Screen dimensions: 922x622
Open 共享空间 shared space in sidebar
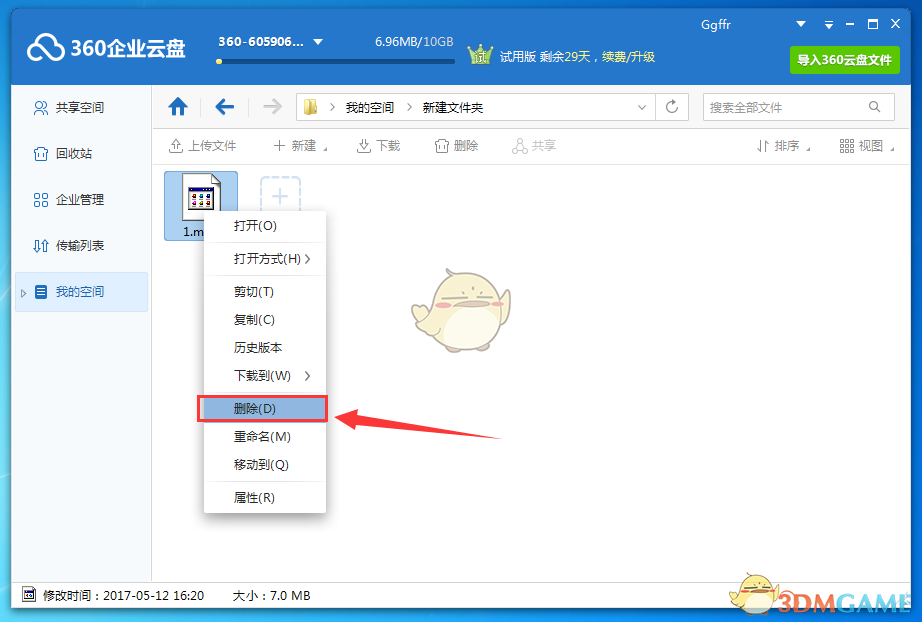click(79, 108)
